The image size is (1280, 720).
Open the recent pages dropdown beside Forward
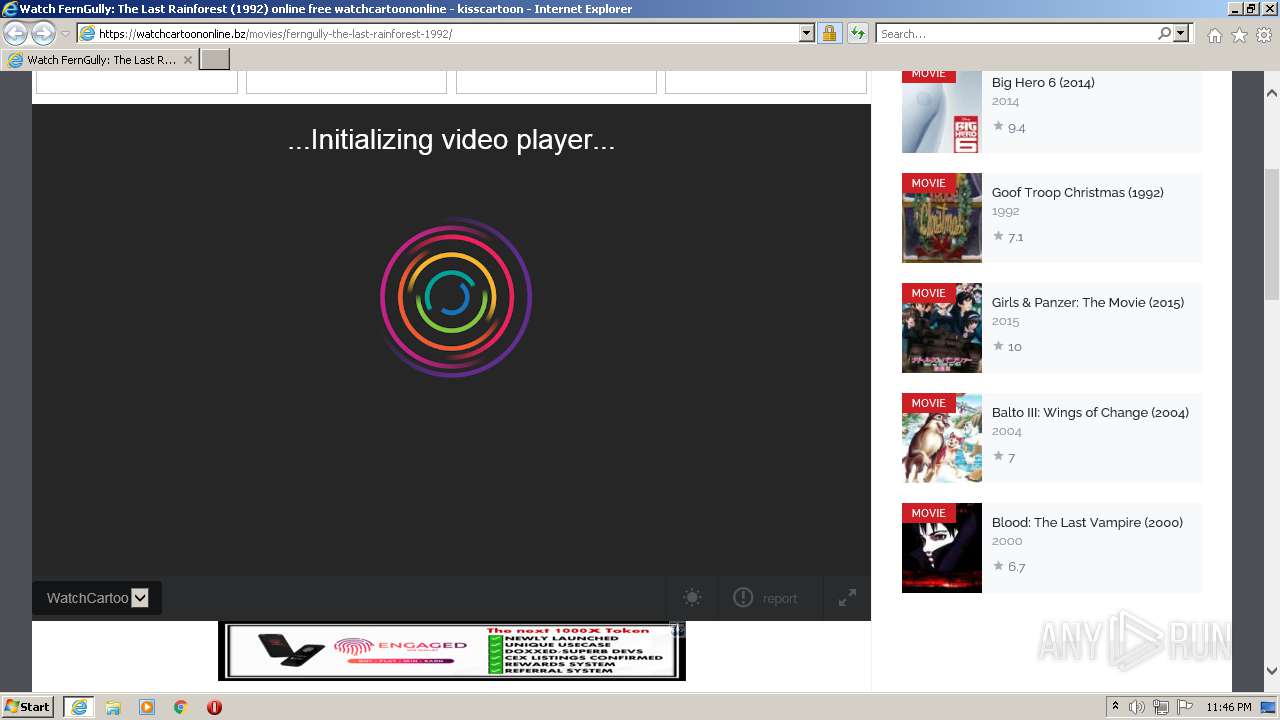[x=65, y=34]
